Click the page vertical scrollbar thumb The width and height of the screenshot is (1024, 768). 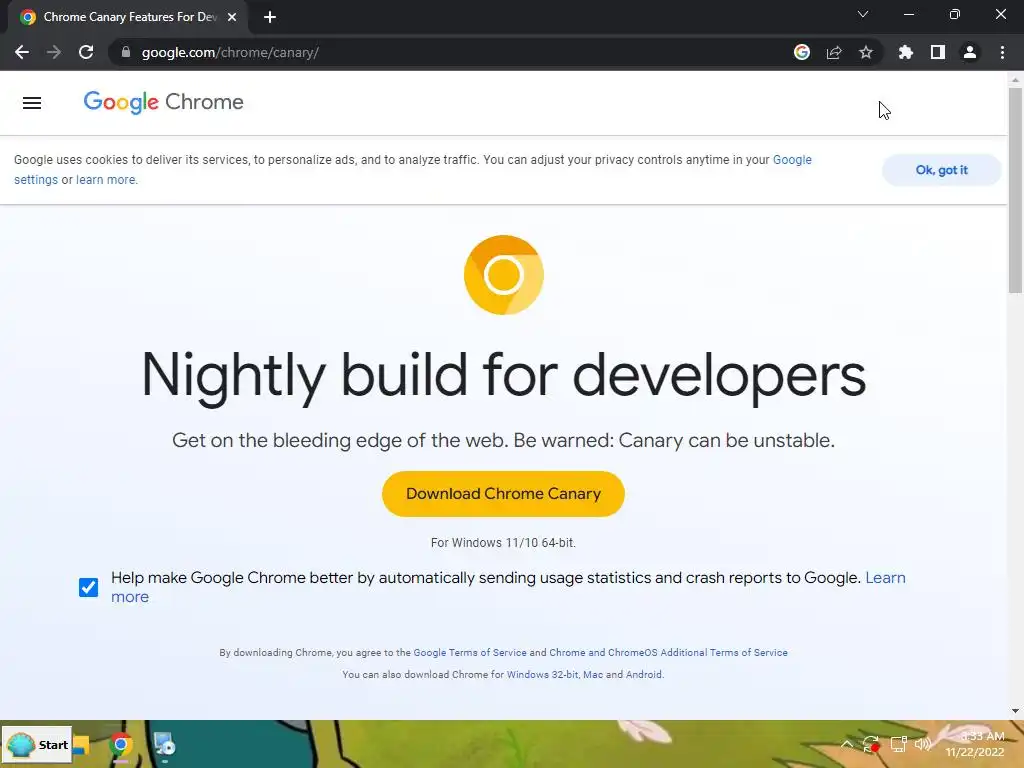tap(1015, 190)
